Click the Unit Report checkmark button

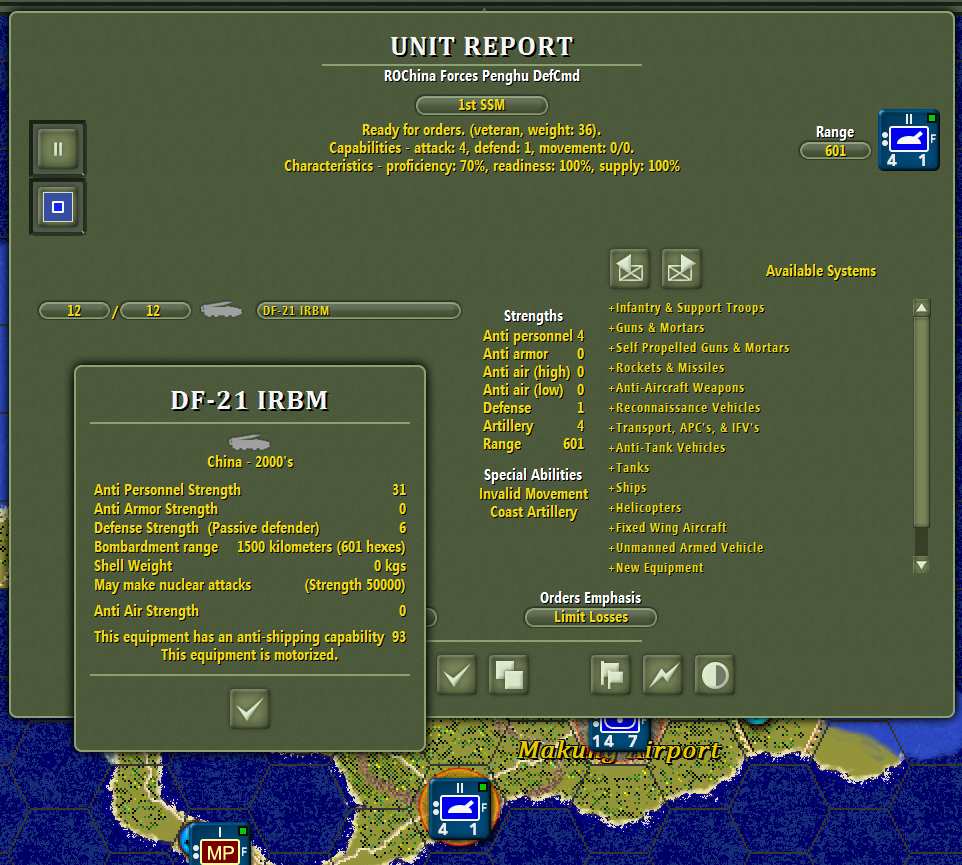456,675
